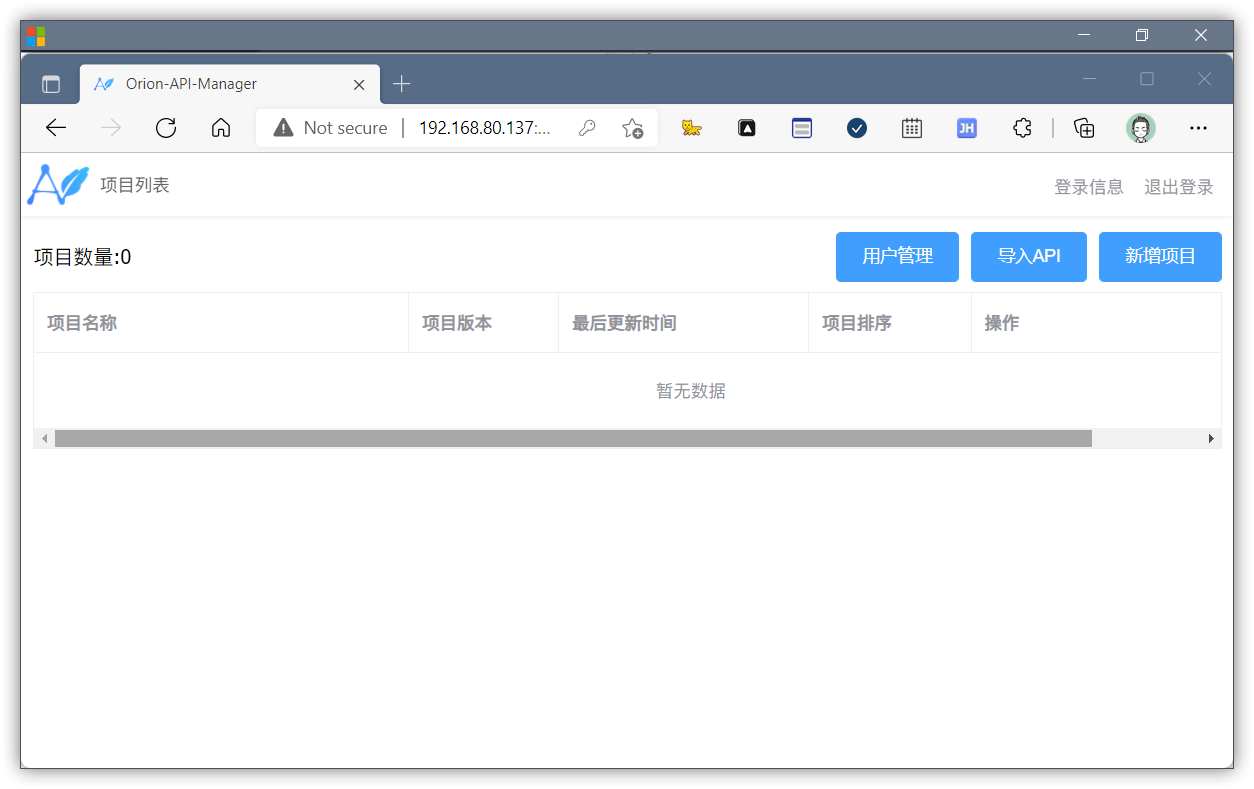The height and width of the screenshot is (789, 1254).
Task: Go back to the previous page
Action: (56, 128)
